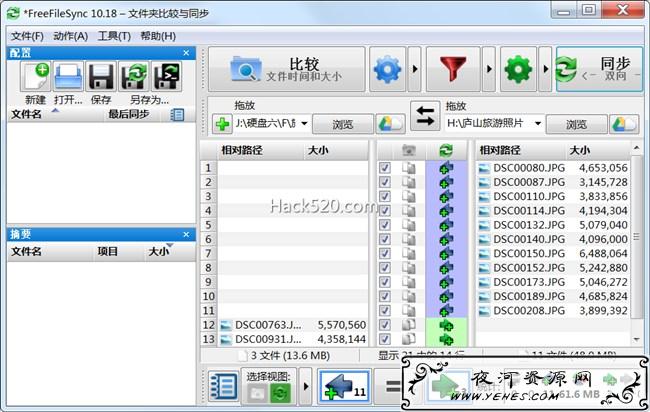Close the Configuration panel
650x412 pixels.
coord(186,53)
